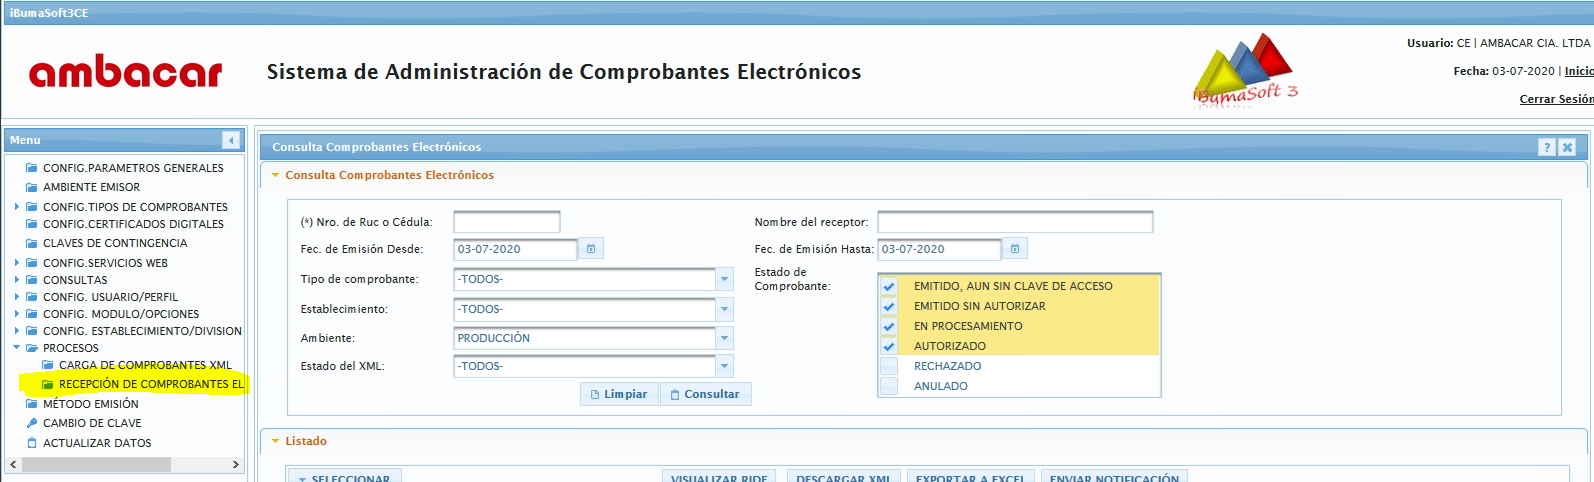
Task: Open RECEPCIÓN DE COMPROBANTES menu item
Action: tap(150, 384)
